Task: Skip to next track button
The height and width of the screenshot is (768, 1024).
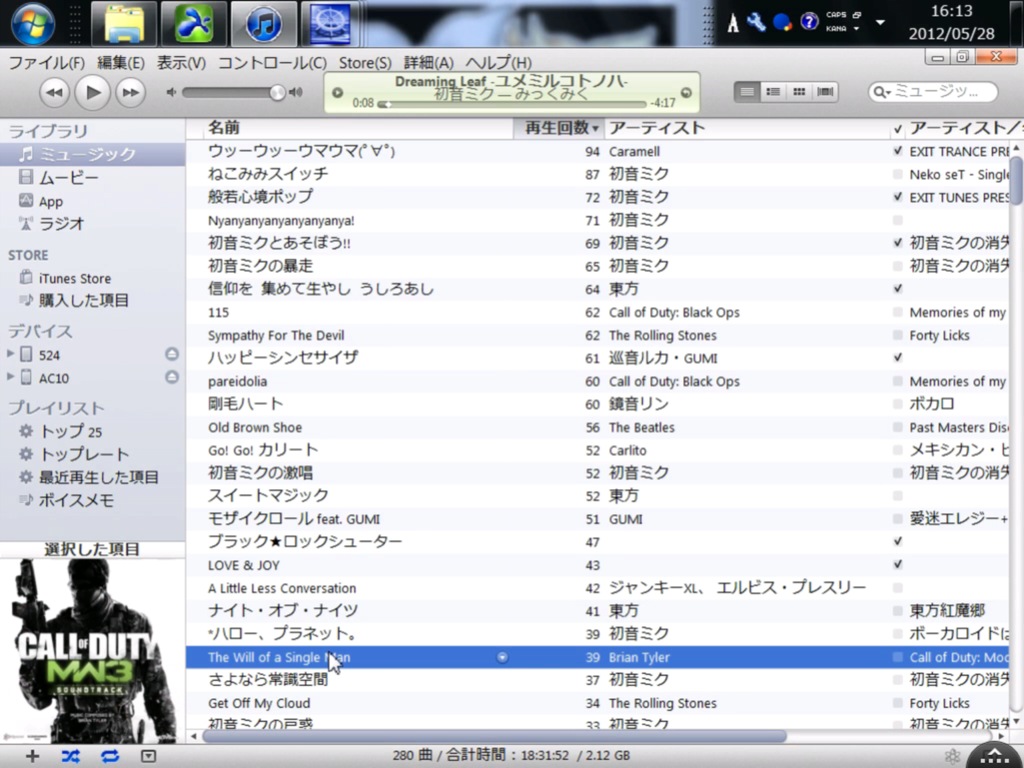Action: click(x=131, y=93)
